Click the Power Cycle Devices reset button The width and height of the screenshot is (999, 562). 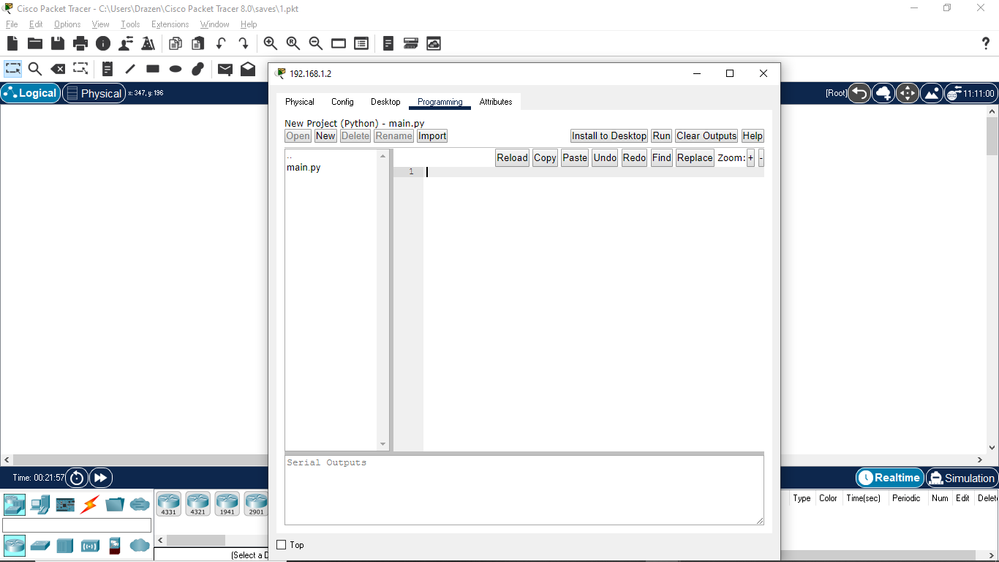77,477
